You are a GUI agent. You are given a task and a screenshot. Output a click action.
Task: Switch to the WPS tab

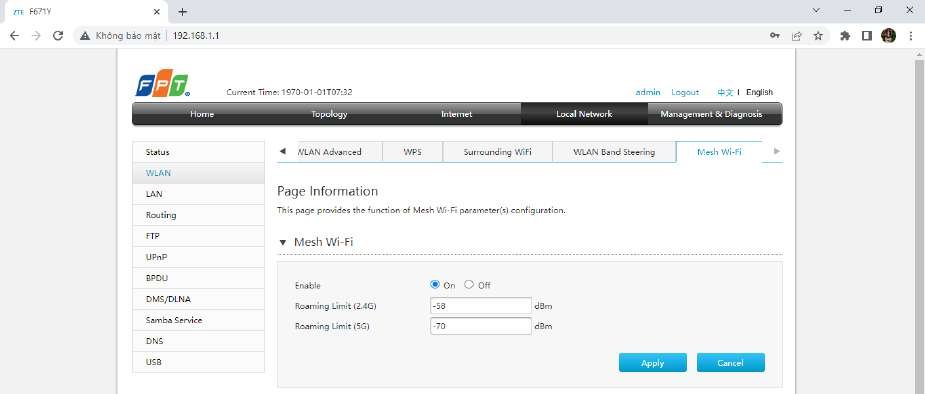(412, 152)
